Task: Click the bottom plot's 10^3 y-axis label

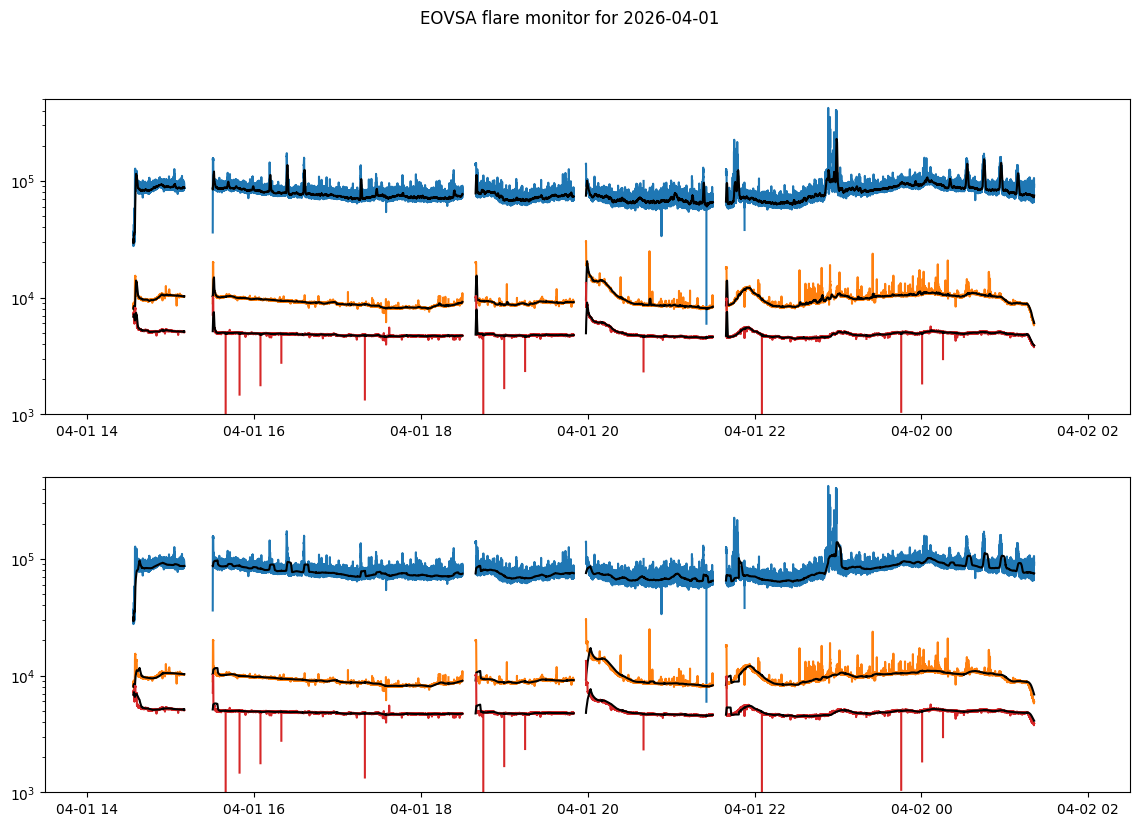Action: coord(25,792)
